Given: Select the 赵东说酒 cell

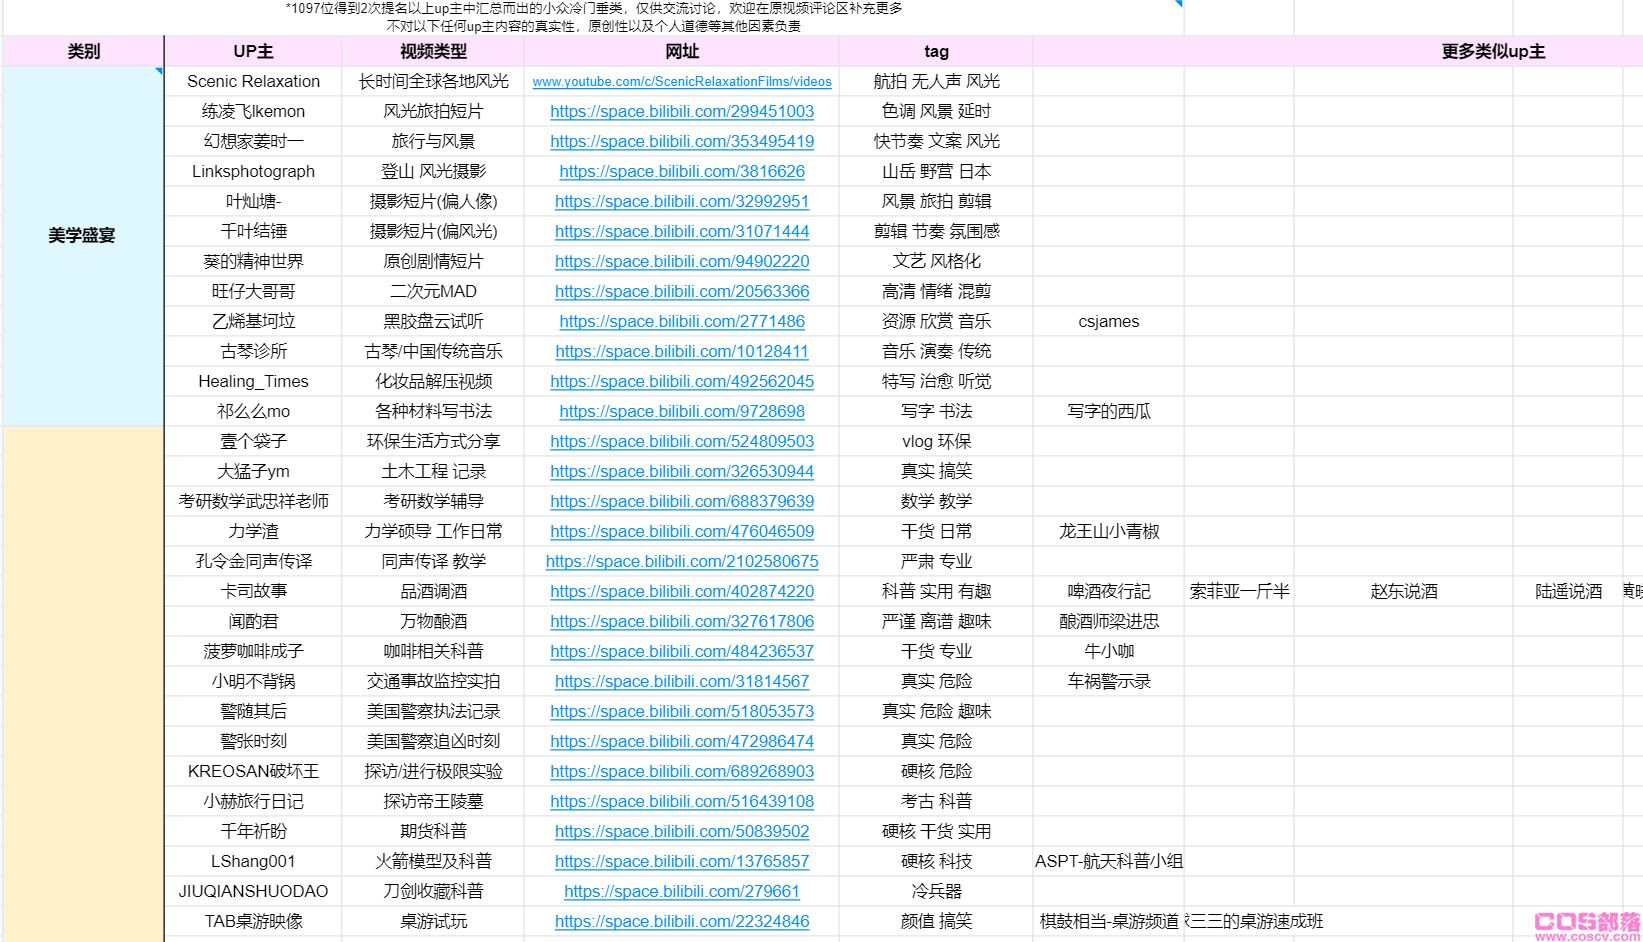Looking at the screenshot, I should coord(1403,592).
